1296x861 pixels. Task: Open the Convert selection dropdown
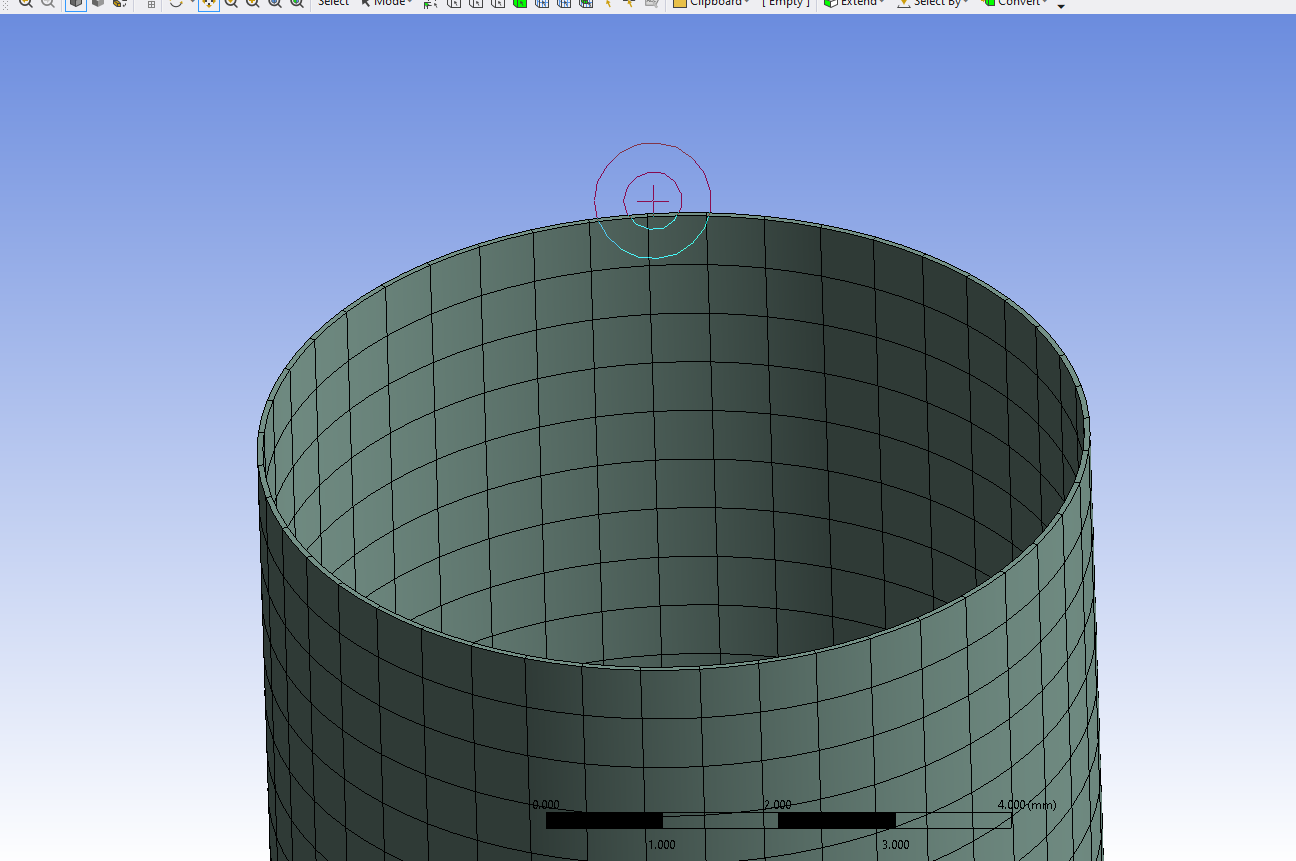(x=1015, y=3)
